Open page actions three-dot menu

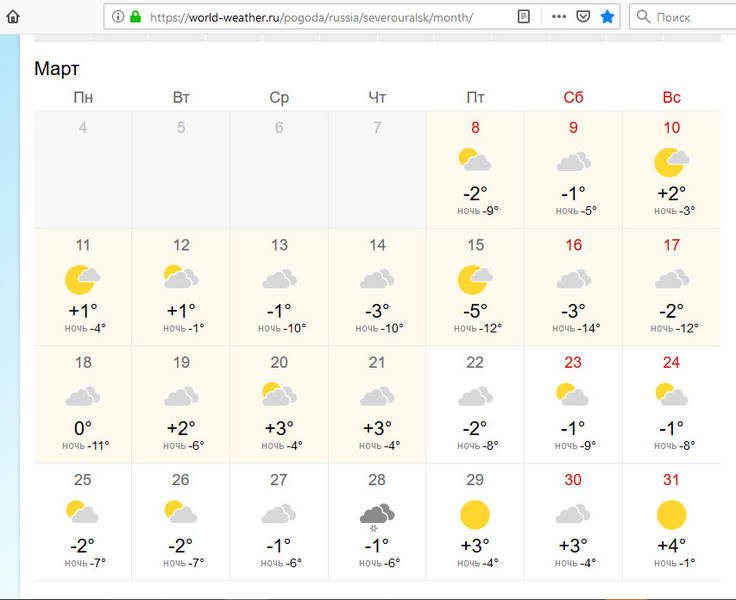(559, 17)
